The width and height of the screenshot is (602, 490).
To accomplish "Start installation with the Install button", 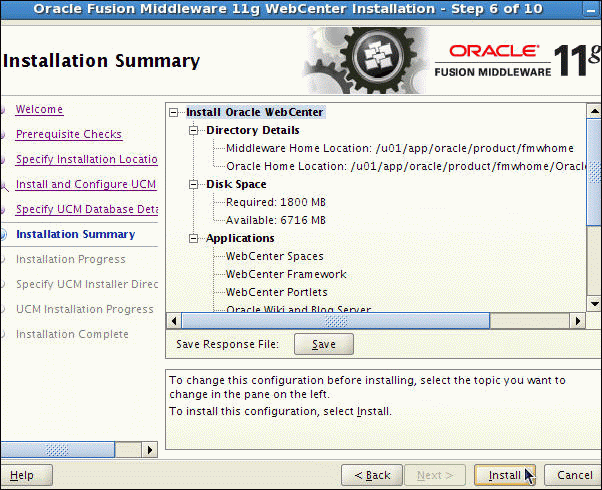I will tap(504, 475).
